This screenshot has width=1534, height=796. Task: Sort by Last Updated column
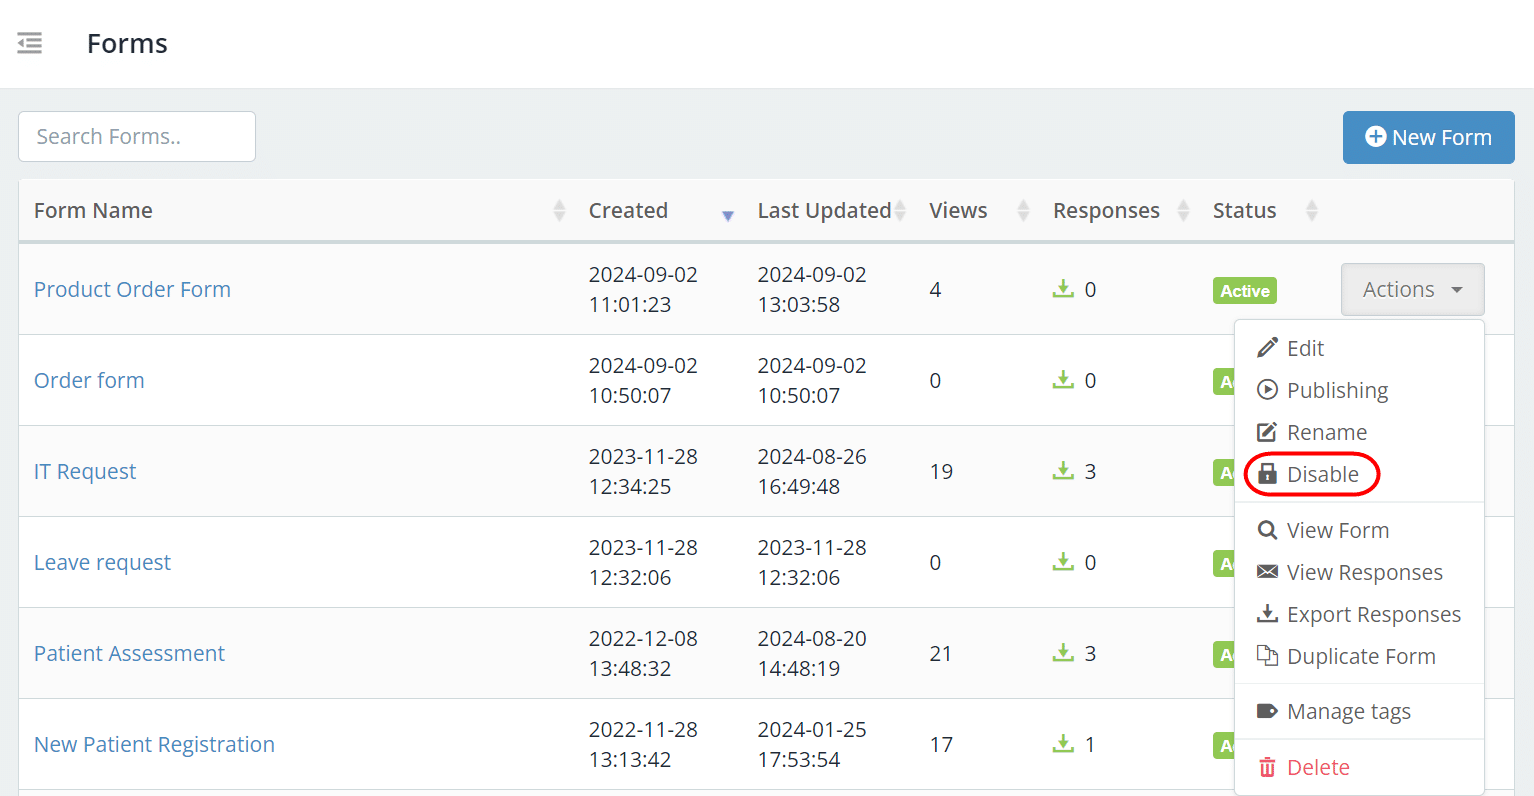(831, 210)
